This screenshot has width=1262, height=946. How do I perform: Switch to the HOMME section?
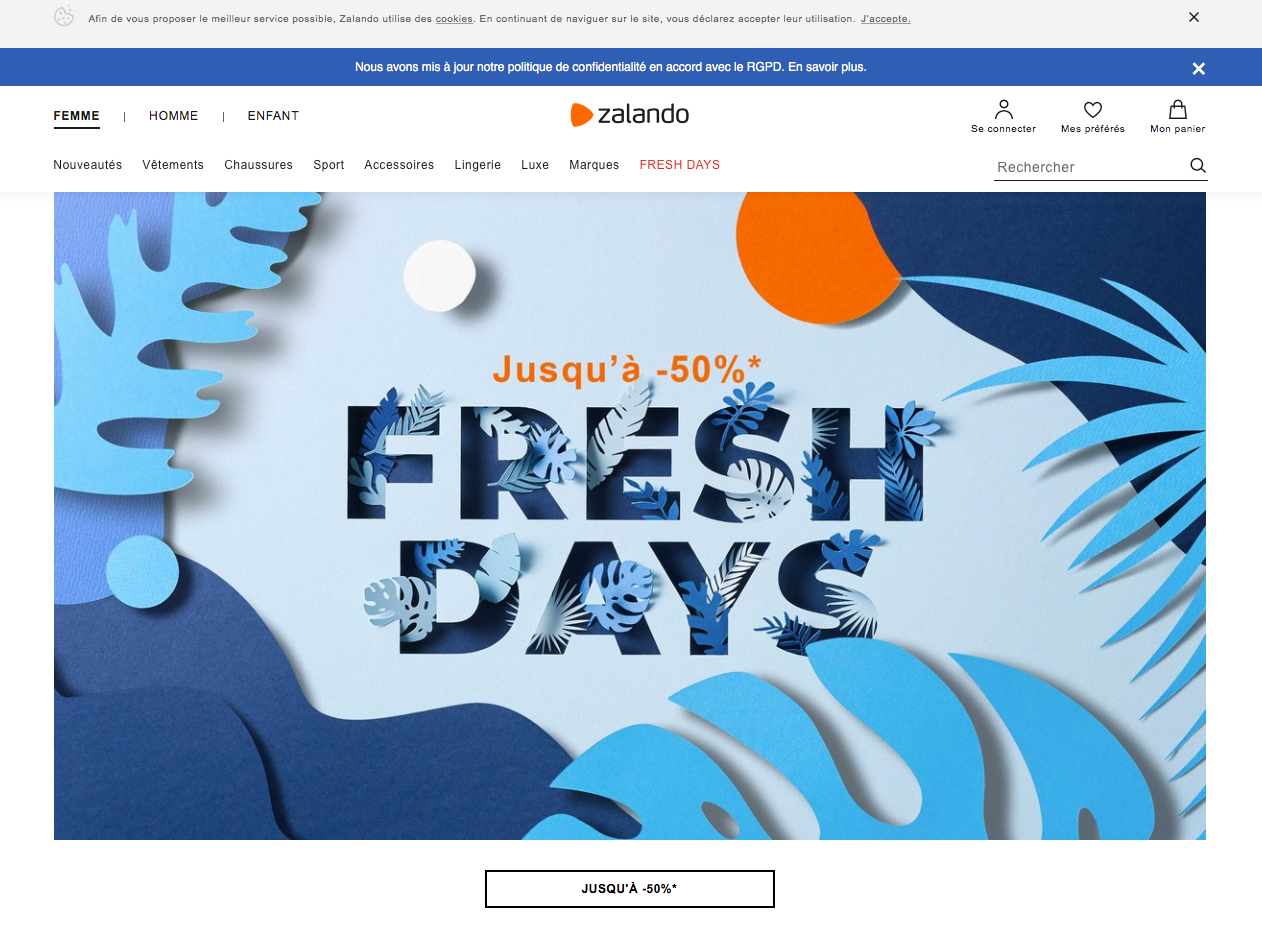(x=174, y=116)
